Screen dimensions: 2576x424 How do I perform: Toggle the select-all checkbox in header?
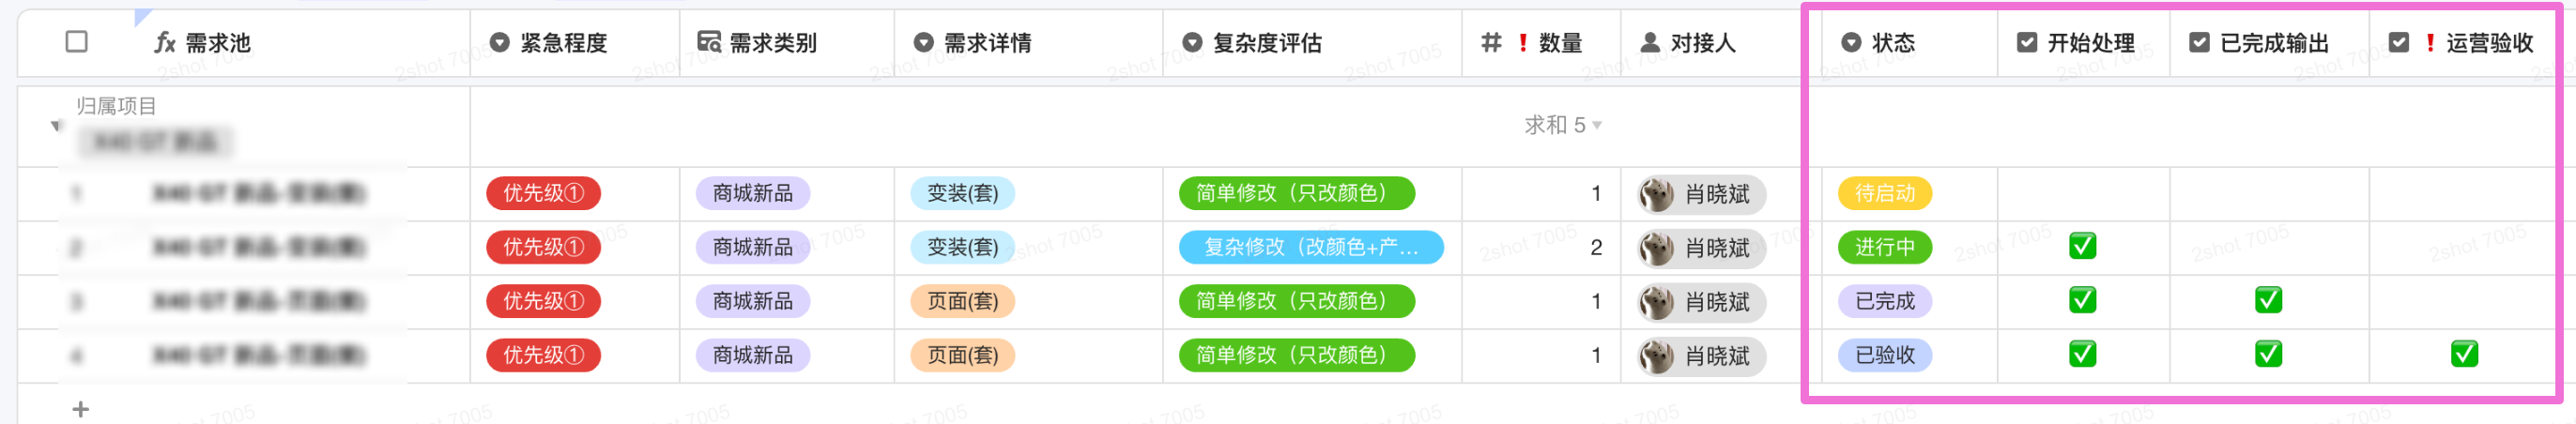click(76, 42)
